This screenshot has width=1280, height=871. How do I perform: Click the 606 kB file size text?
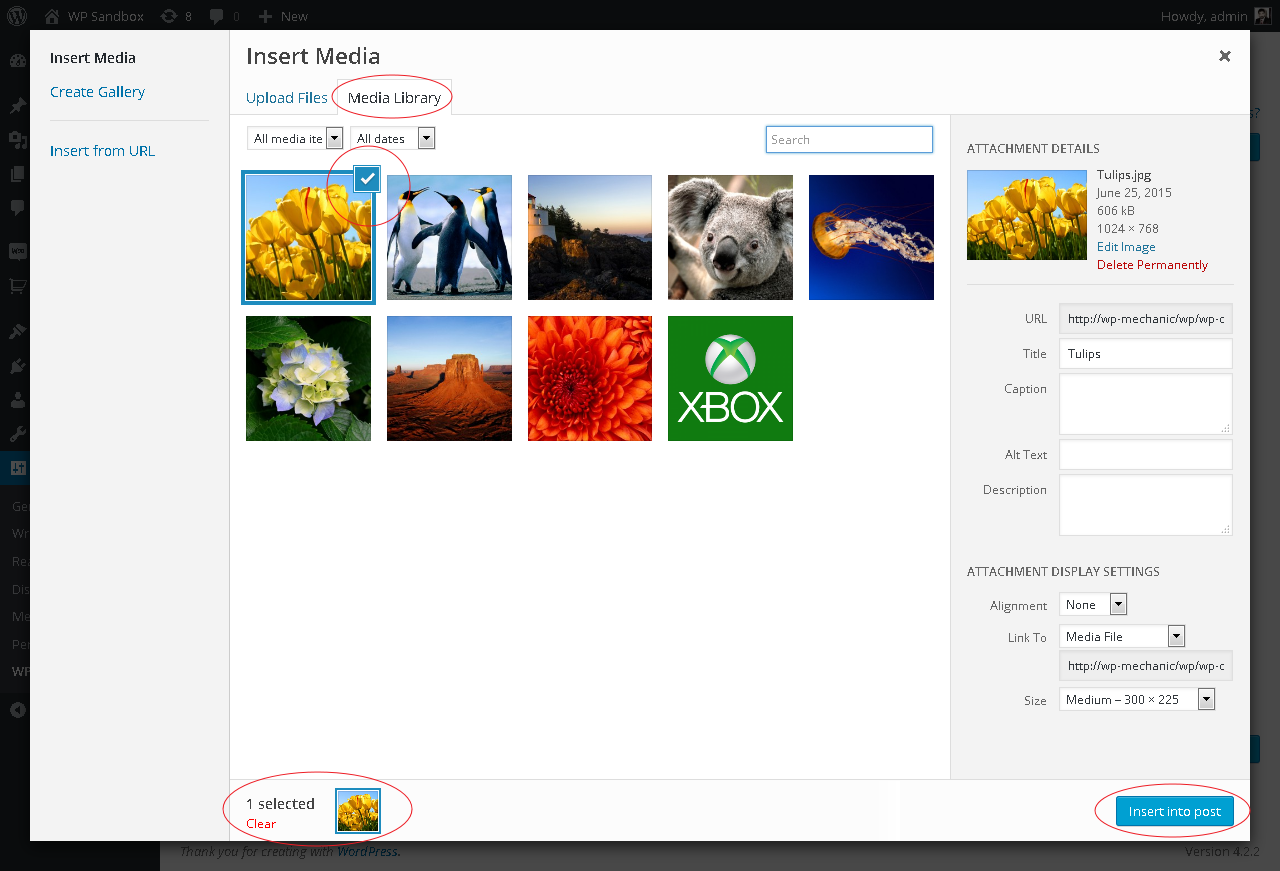tap(1115, 211)
